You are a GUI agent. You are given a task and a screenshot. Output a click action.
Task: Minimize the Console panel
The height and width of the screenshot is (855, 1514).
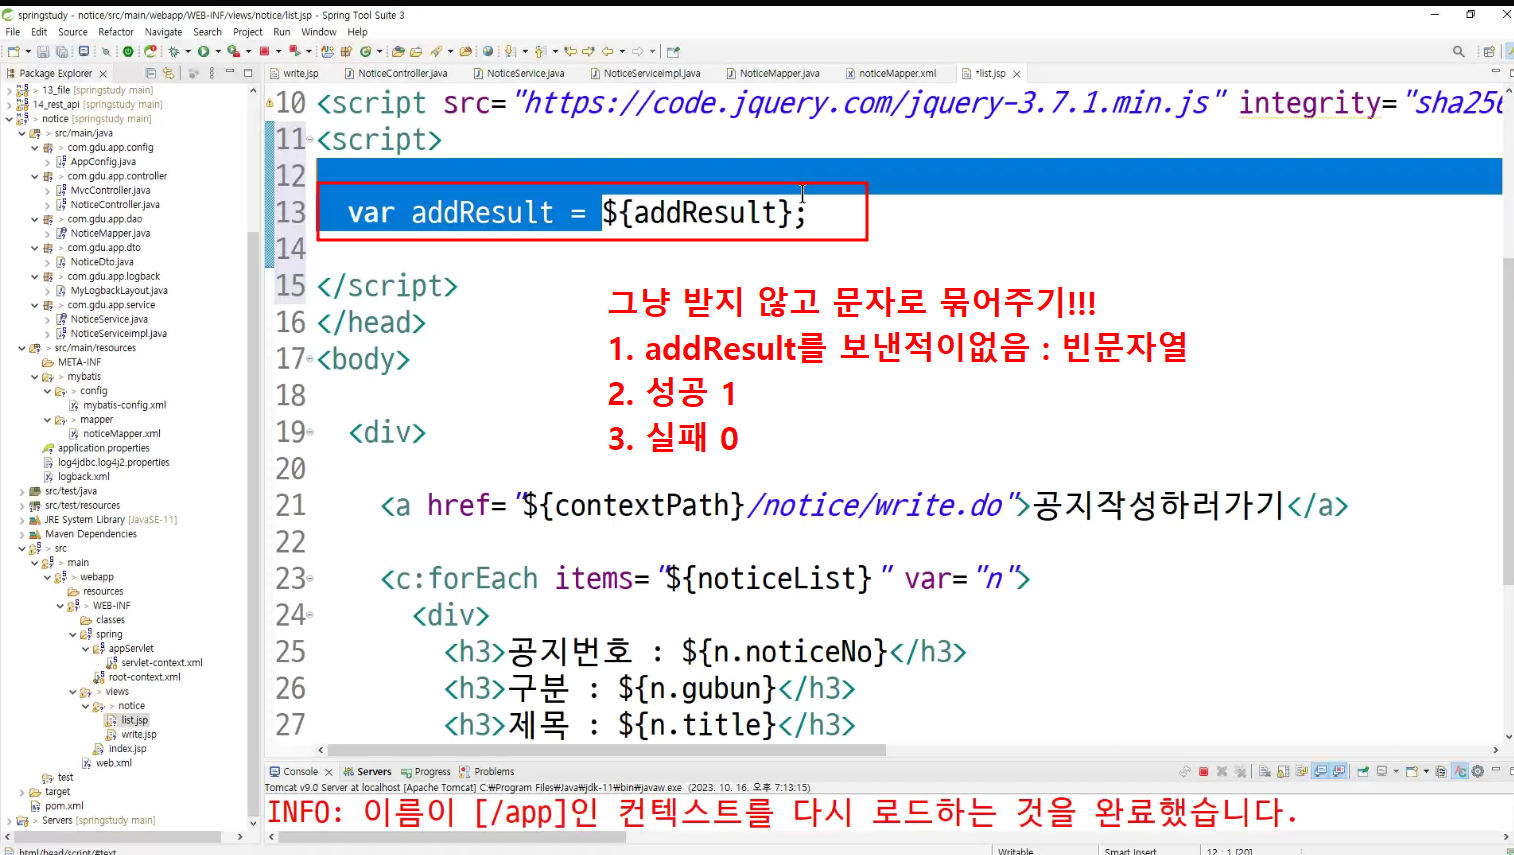point(1496,770)
